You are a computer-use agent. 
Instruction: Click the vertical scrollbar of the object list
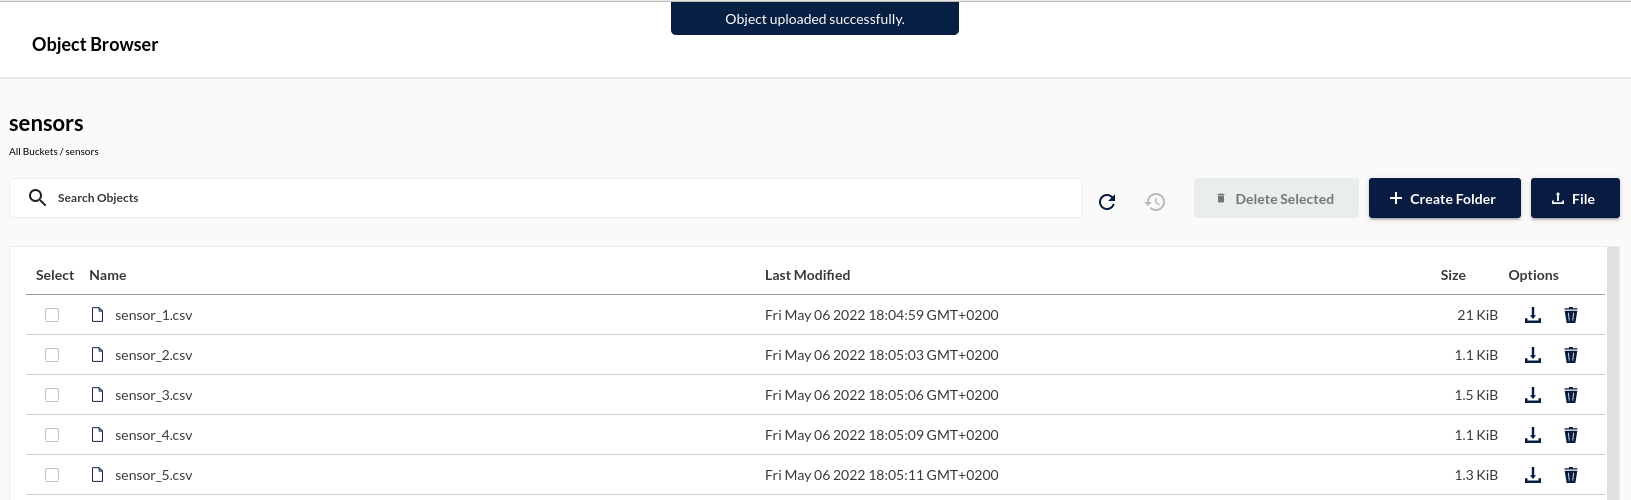click(x=1612, y=372)
